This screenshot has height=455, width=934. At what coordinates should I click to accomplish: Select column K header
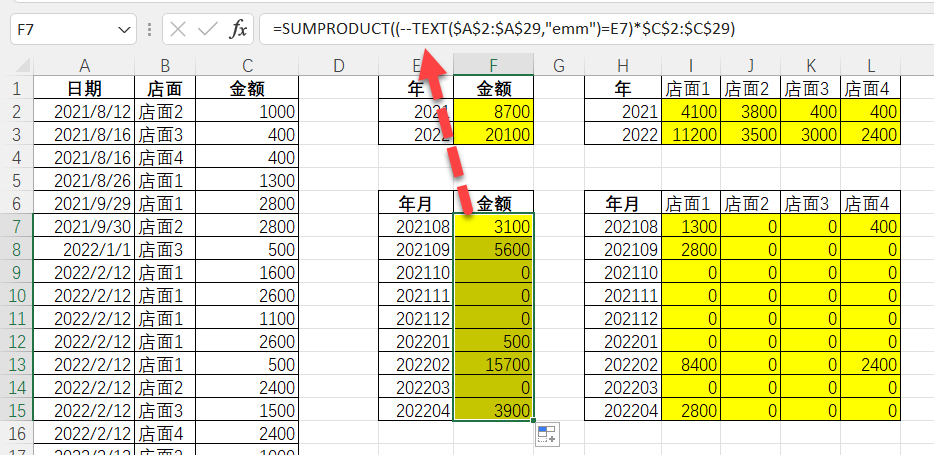pos(811,66)
